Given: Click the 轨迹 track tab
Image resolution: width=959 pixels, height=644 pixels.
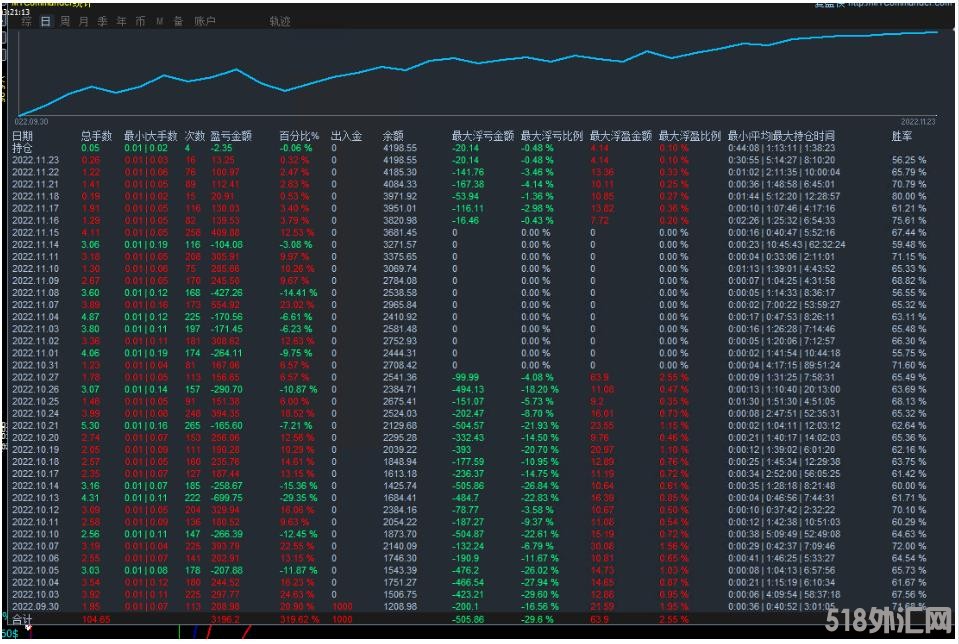Looking at the screenshot, I should (280, 21).
